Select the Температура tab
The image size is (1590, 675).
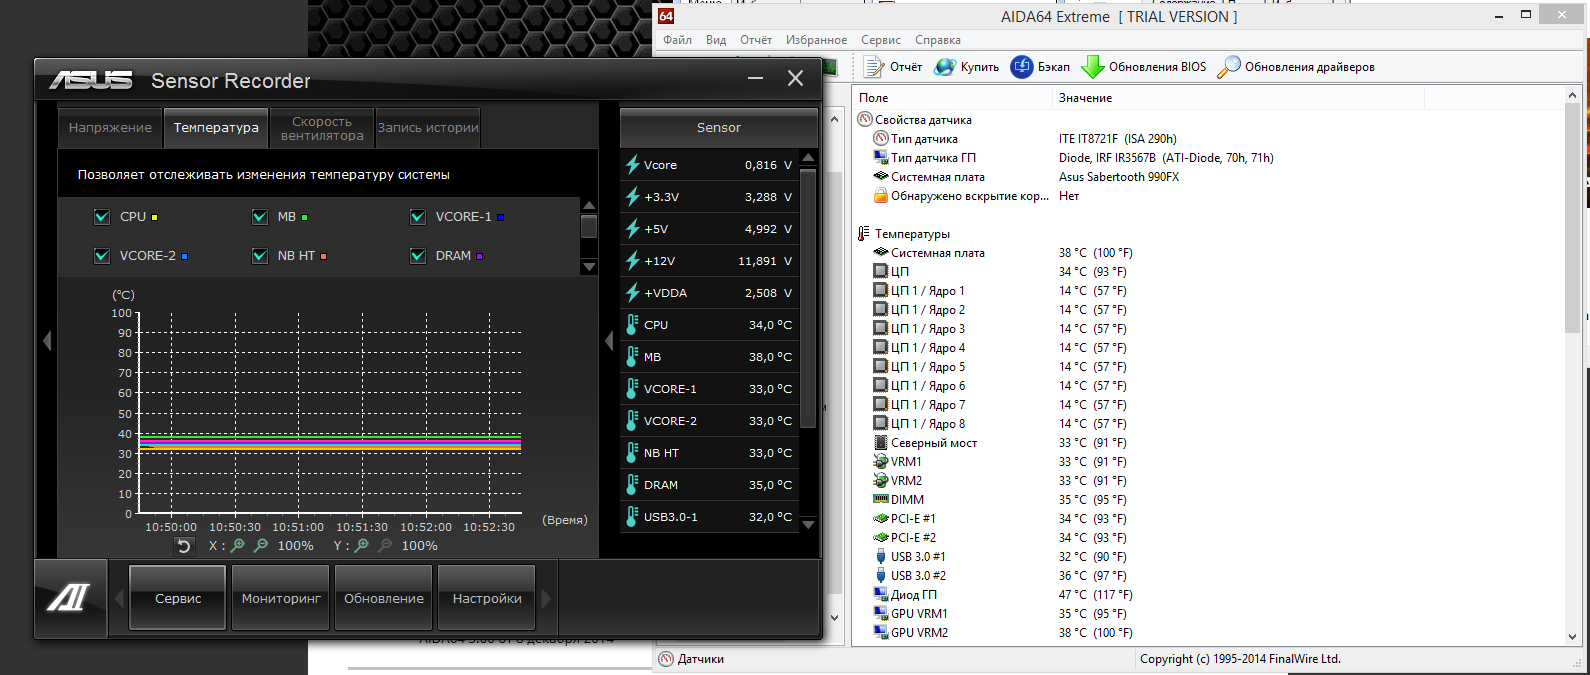[x=216, y=128]
